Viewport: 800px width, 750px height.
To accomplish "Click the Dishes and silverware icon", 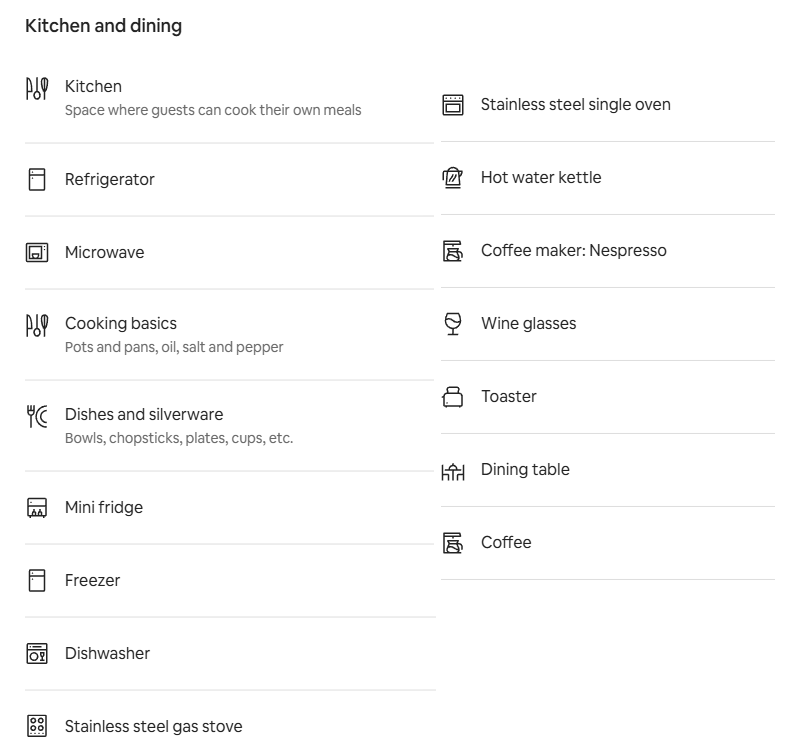I will pyautogui.click(x=37, y=416).
